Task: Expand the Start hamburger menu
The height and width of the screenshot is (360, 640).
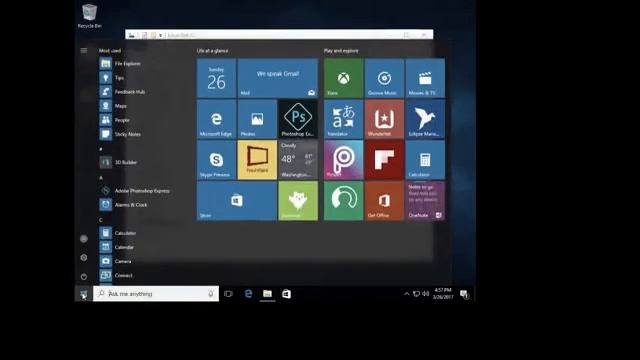Action: point(84,51)
